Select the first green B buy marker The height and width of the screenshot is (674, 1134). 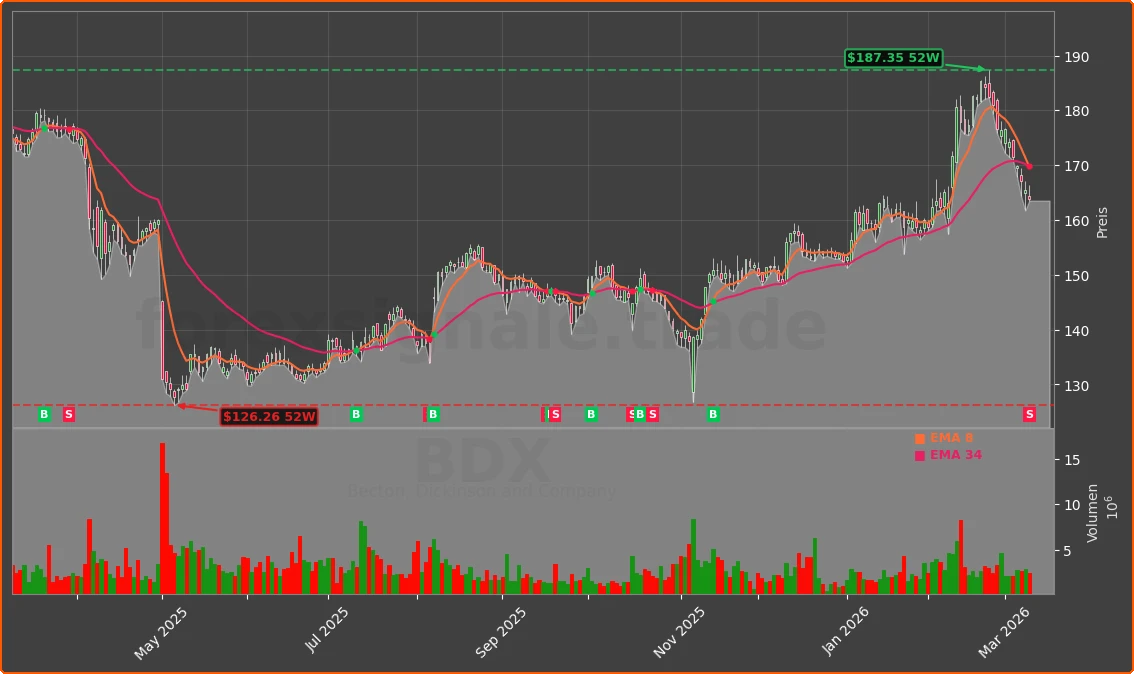click(44, 415)
